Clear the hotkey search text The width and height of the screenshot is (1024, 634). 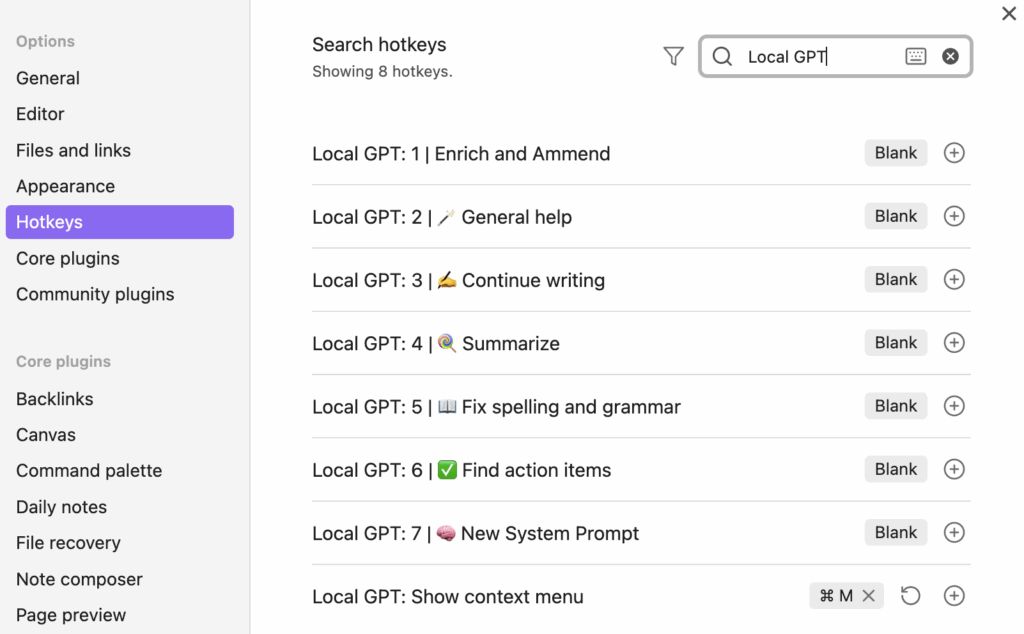click(x=950, y=56)
